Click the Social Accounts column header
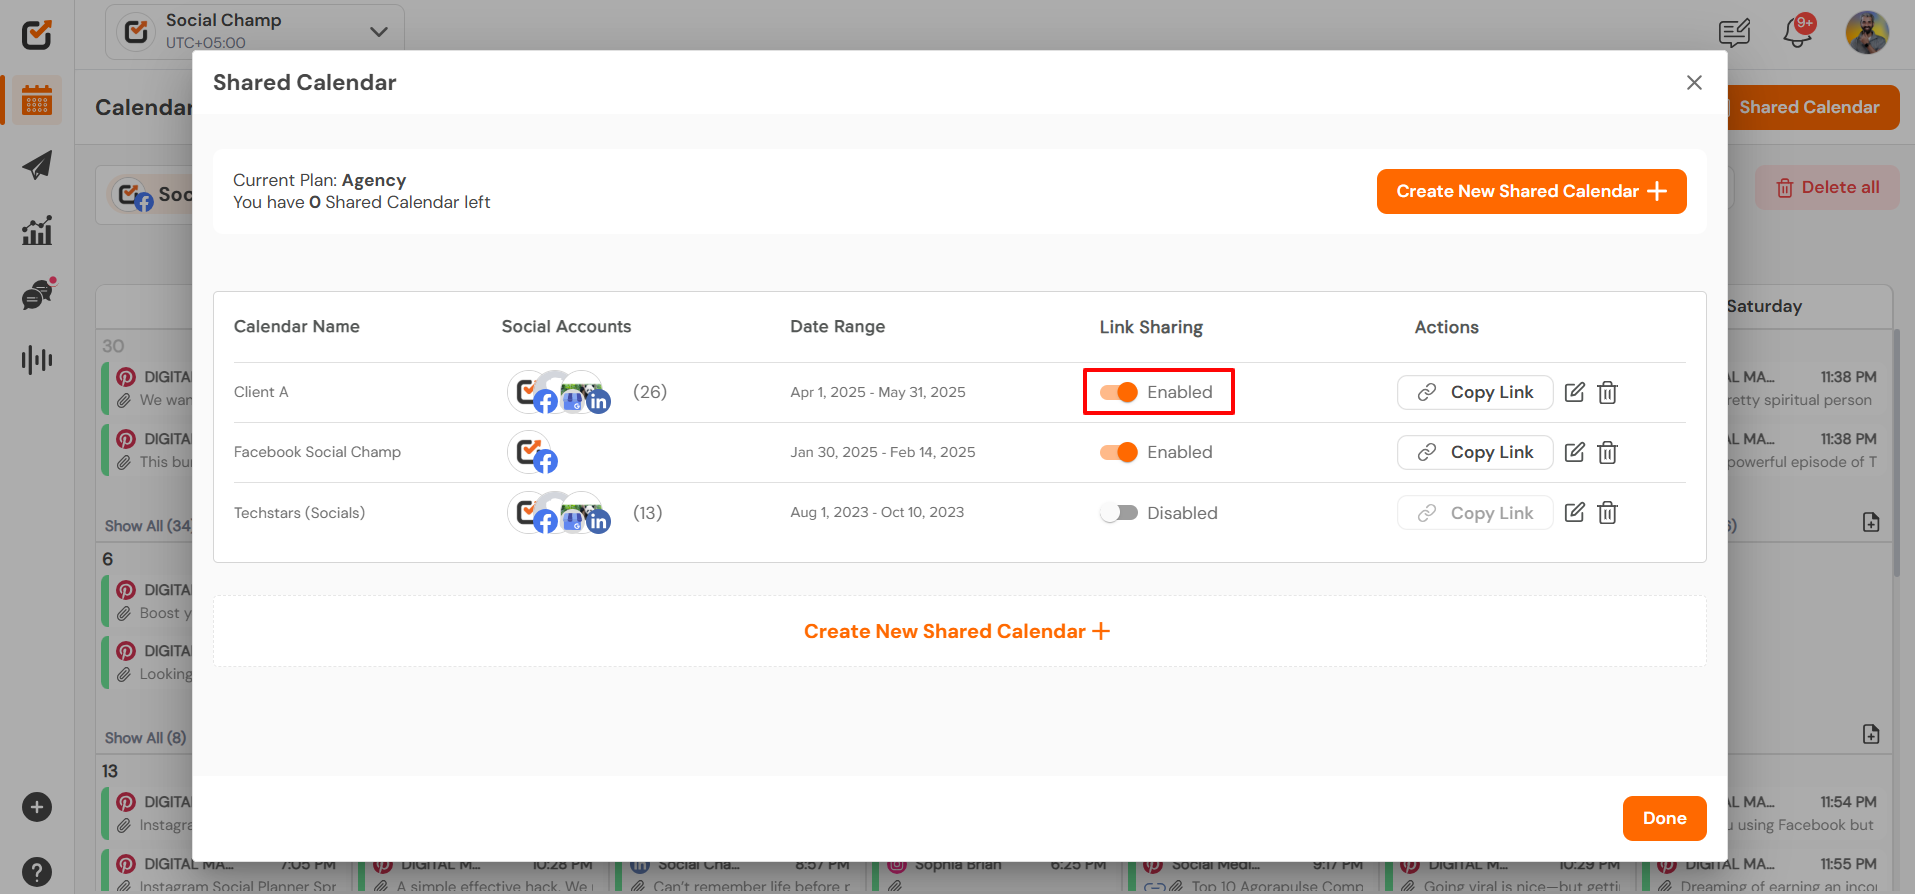 [x=566, y=326]
